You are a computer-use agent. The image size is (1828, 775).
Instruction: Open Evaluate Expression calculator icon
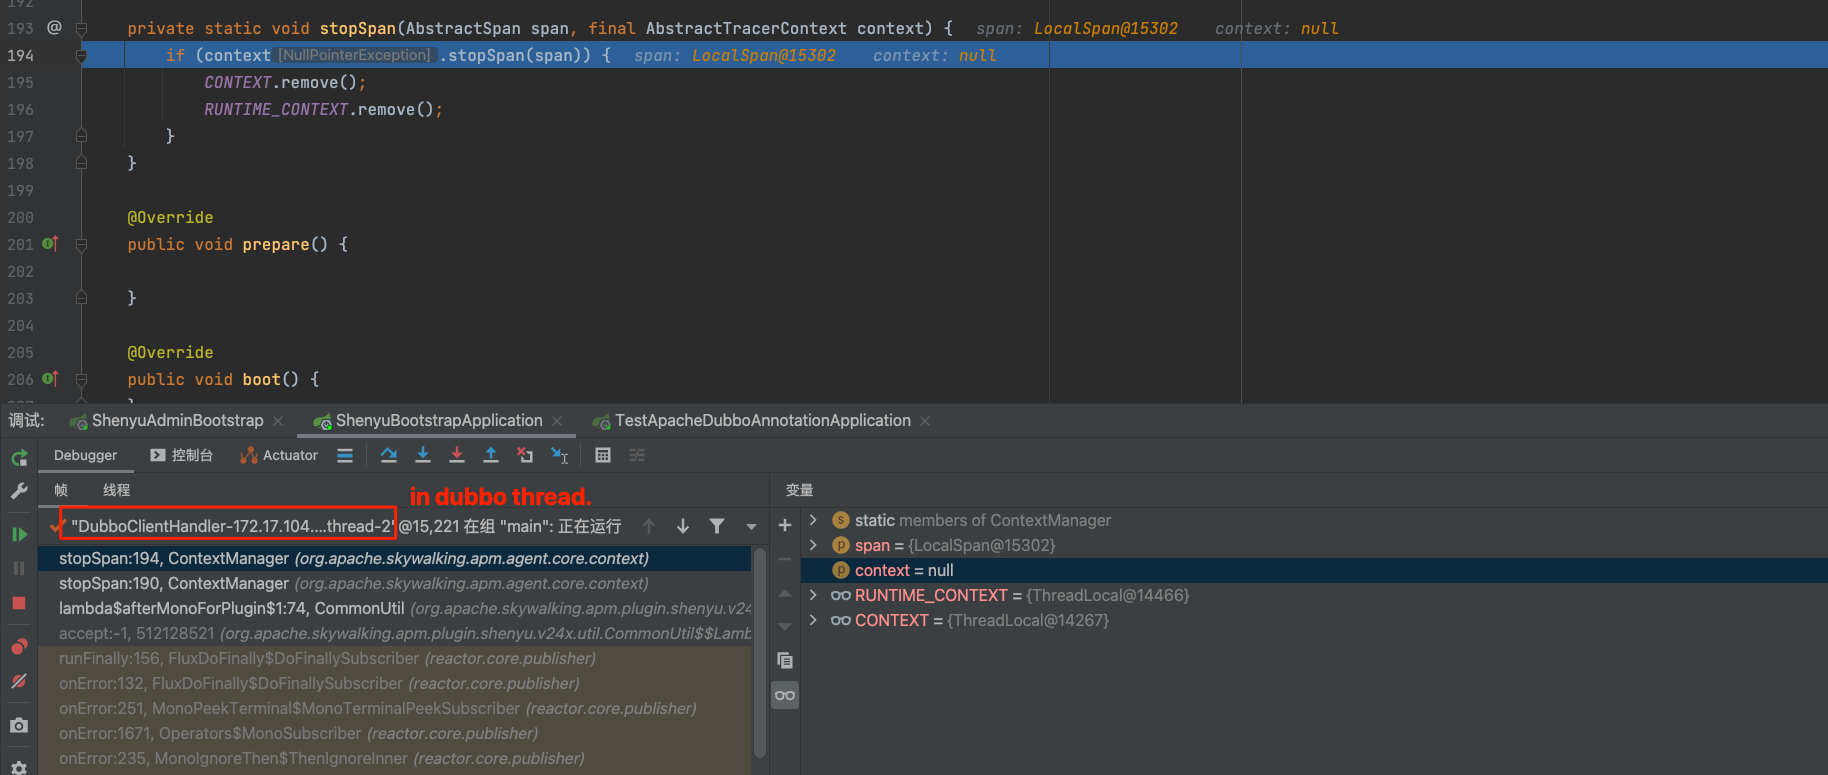click(603, 455)
